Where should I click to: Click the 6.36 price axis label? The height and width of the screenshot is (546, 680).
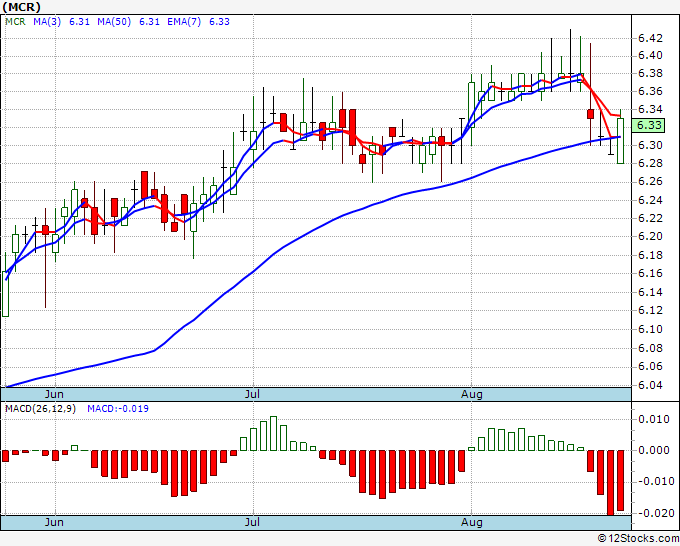coord(650,91)
